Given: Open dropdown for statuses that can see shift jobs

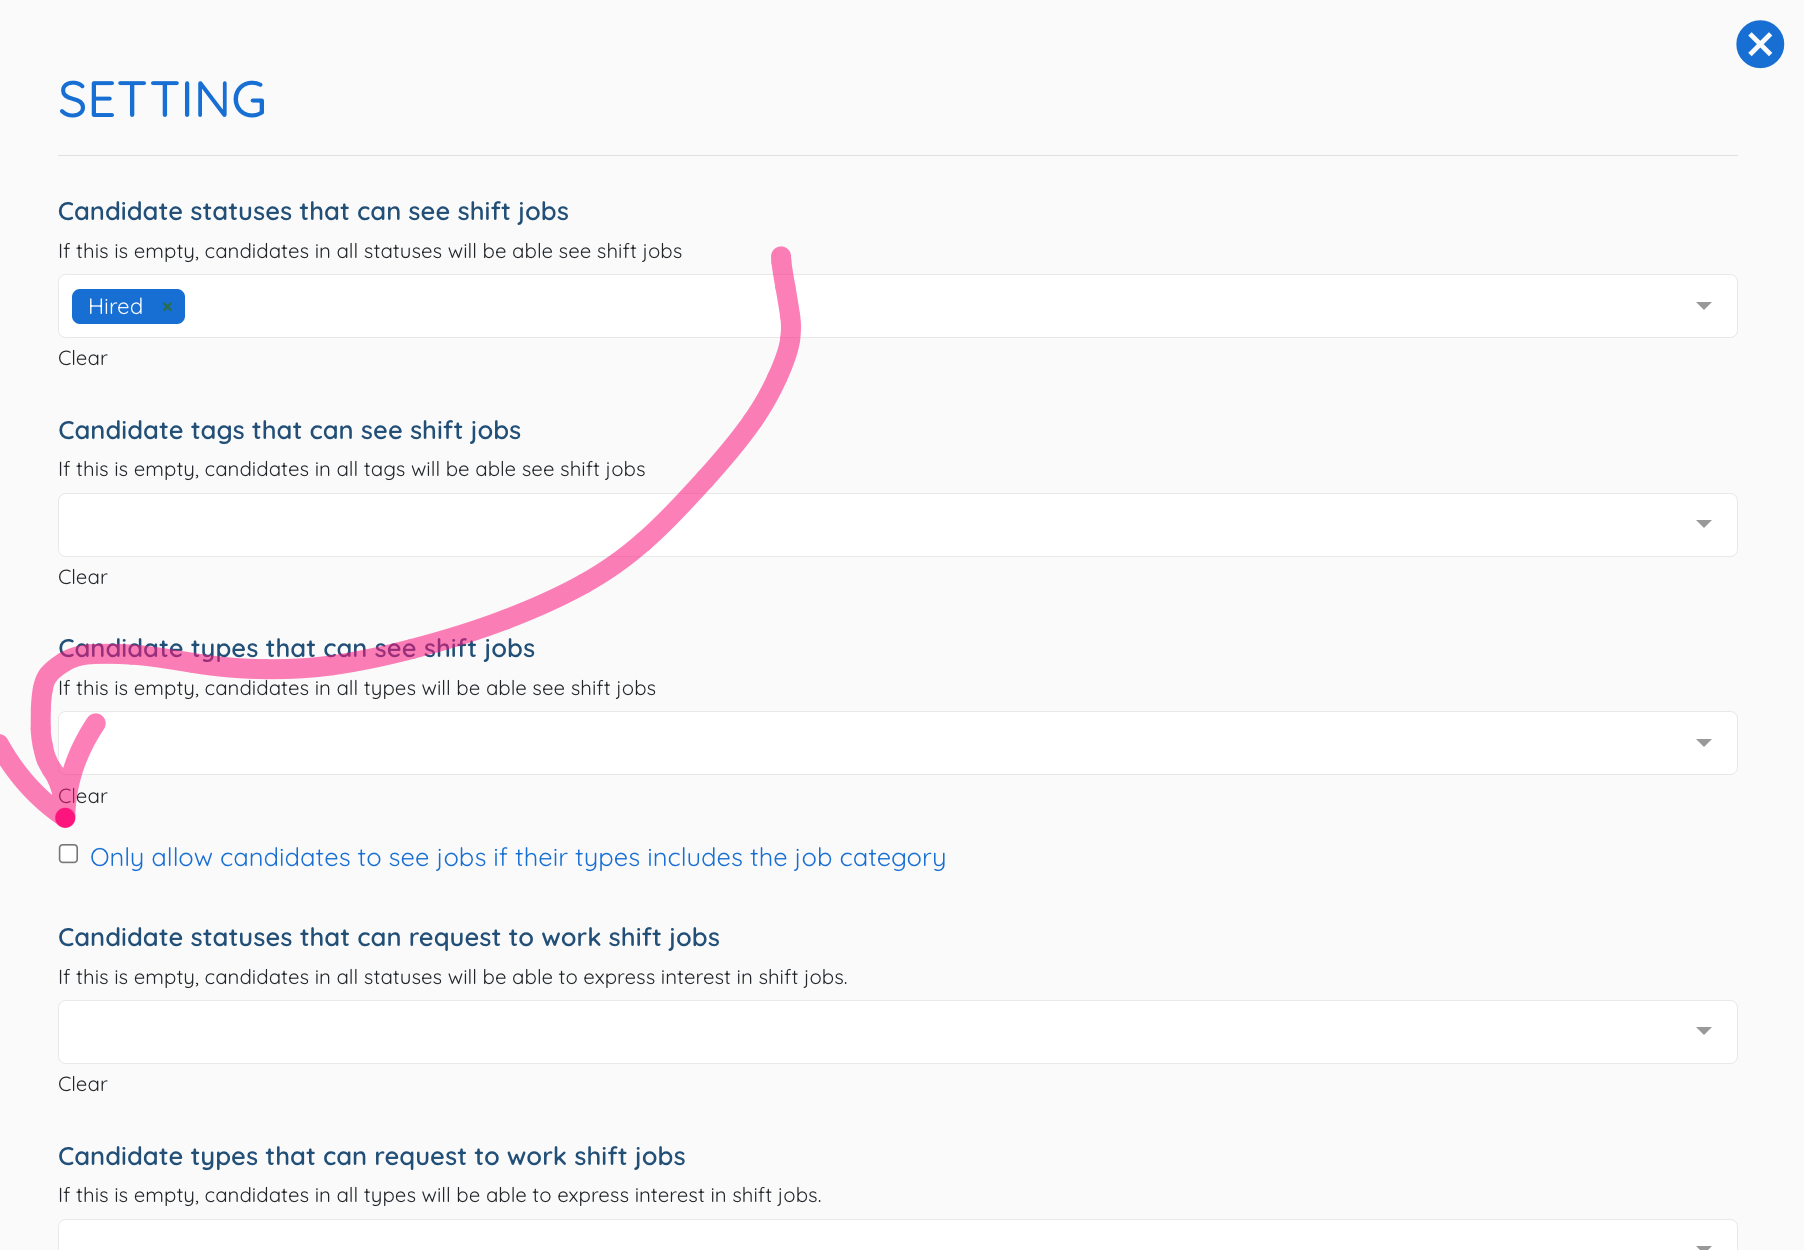Looking at the screenshot, I should pyautogui.click(x=1703, y=306).
